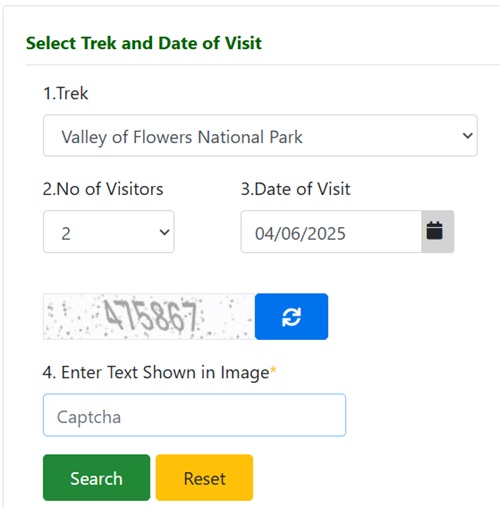
Task: Click the 2.No of Visitors label
Action: [x=103, y=189]
